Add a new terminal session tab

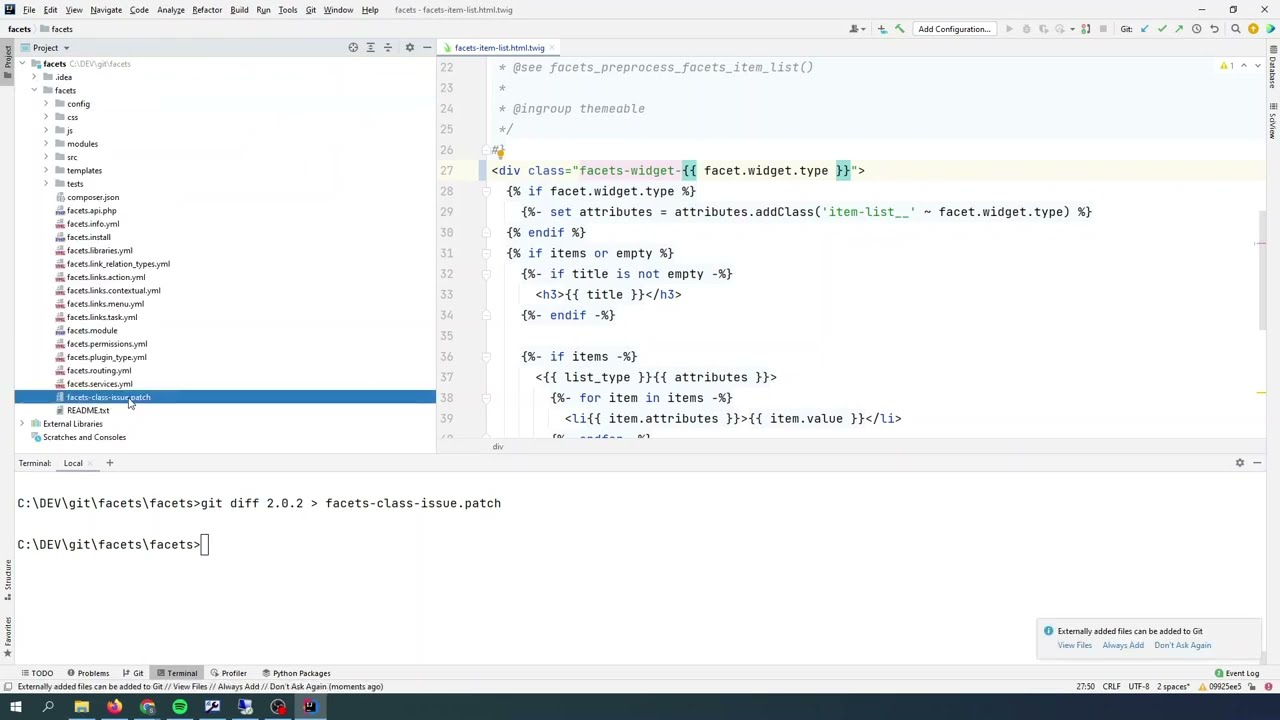[110, 463]
